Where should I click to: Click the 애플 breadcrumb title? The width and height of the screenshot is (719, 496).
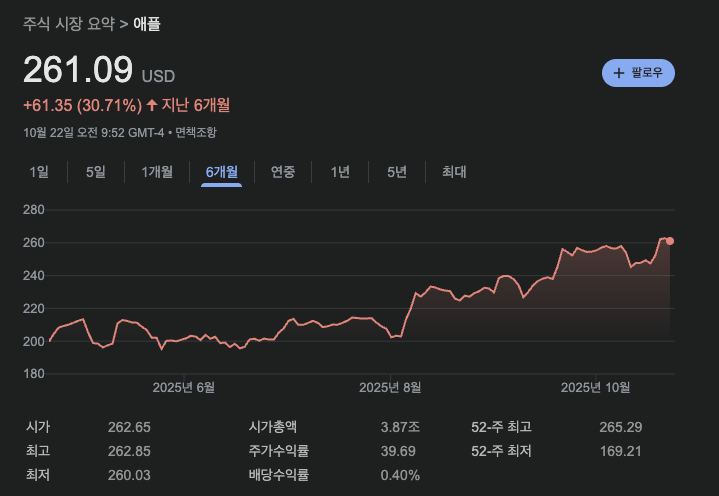point(147,24)
